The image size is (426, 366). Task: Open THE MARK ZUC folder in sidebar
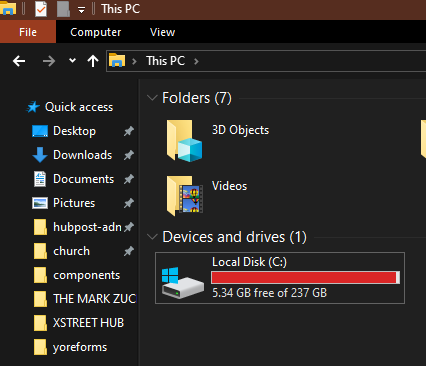click(x=95, y=299)
